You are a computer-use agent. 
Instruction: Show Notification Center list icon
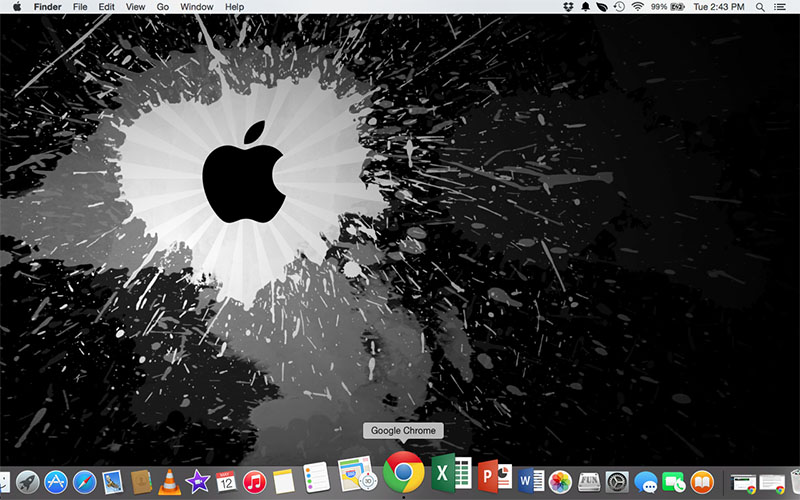click(x=781, y=7)
